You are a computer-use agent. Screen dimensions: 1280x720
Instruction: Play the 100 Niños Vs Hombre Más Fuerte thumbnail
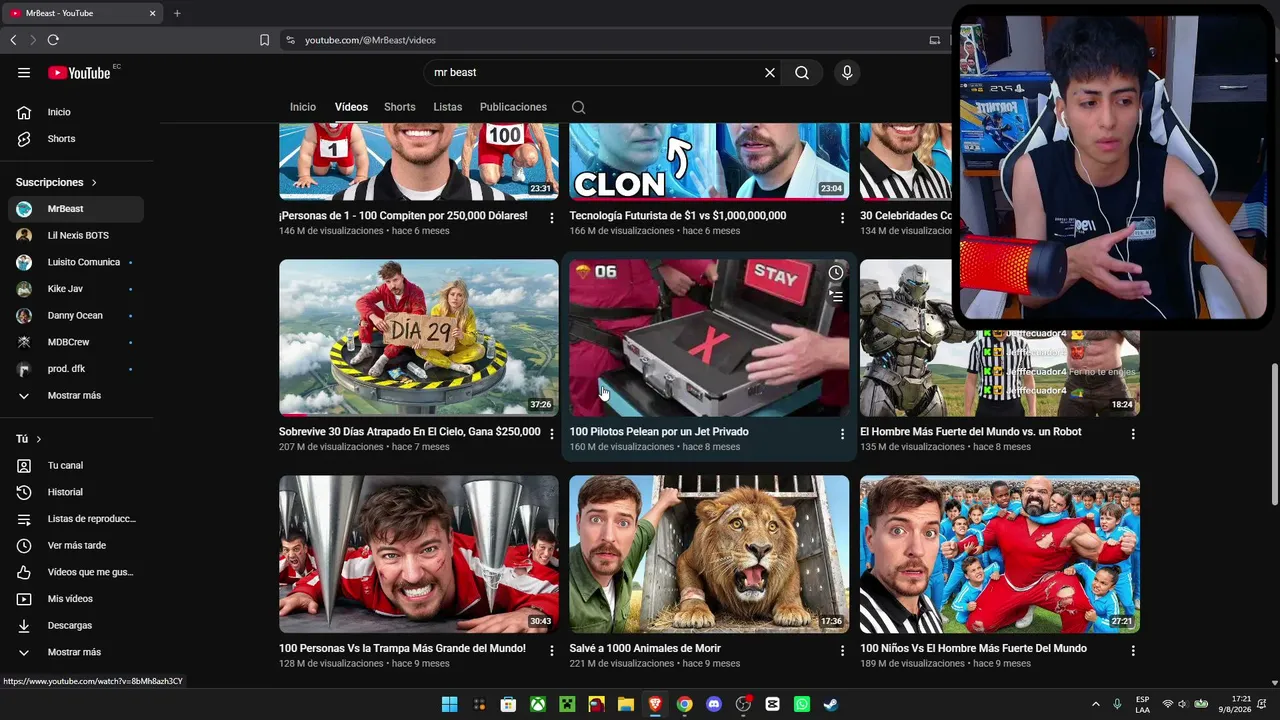1000,554
